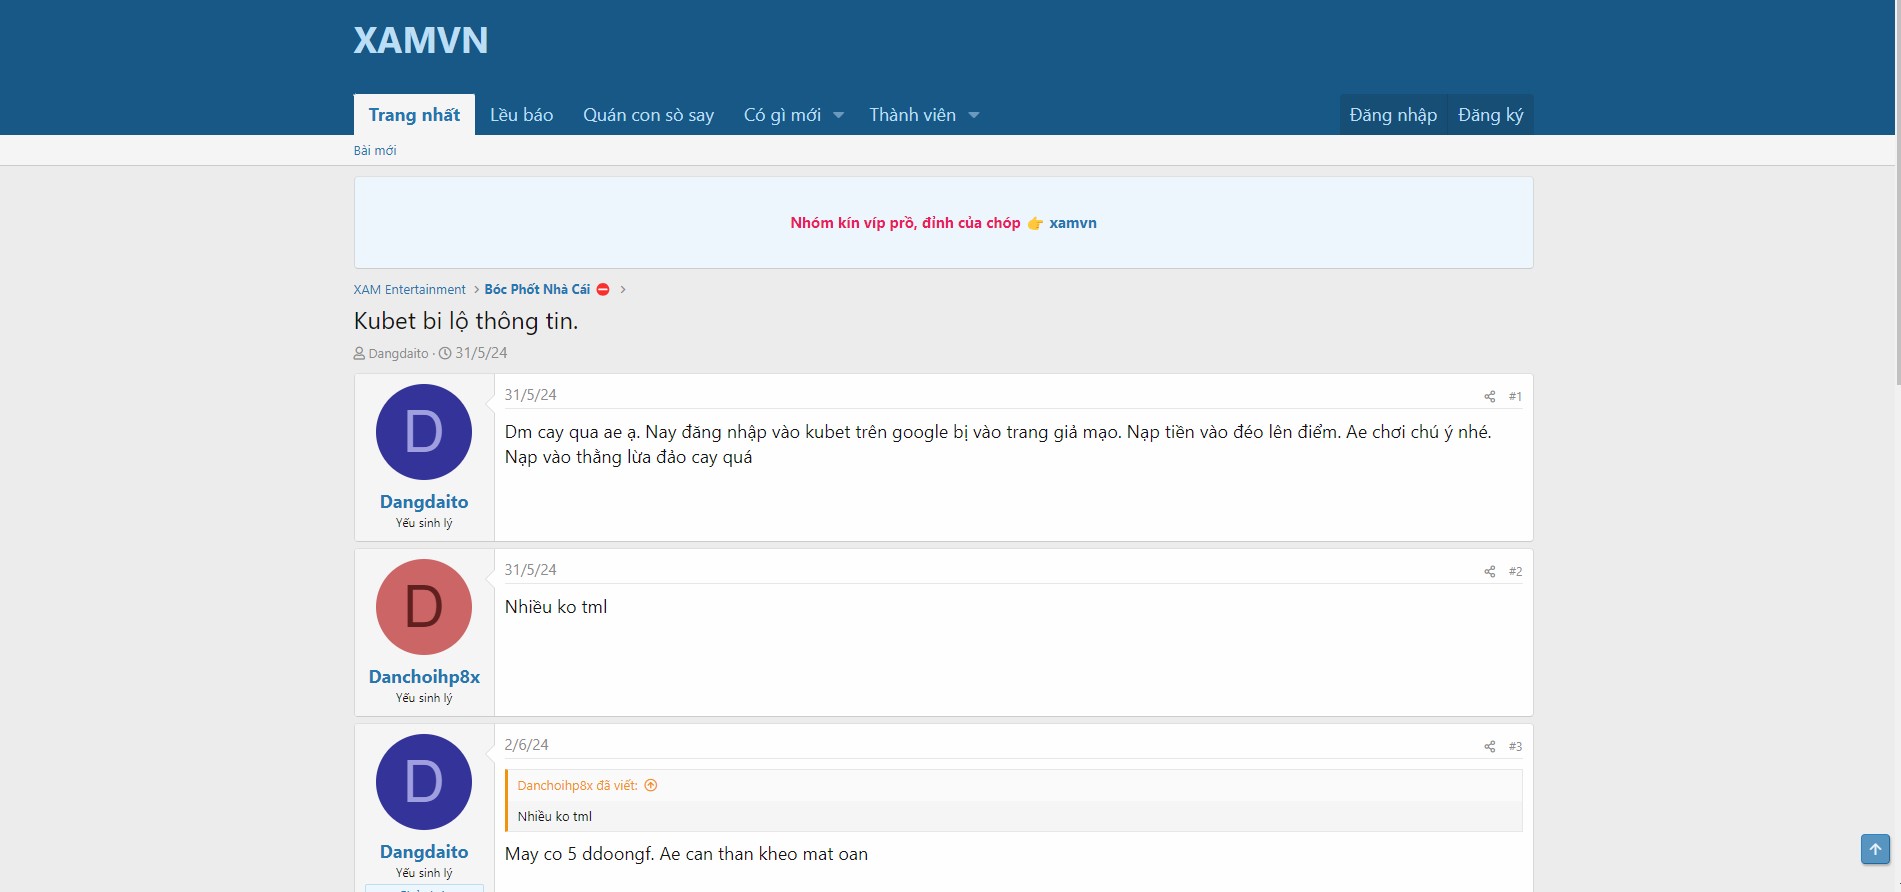Click Dangdaito's avatar in post #3
The image size is (1901, 892).
pos(424,782)
